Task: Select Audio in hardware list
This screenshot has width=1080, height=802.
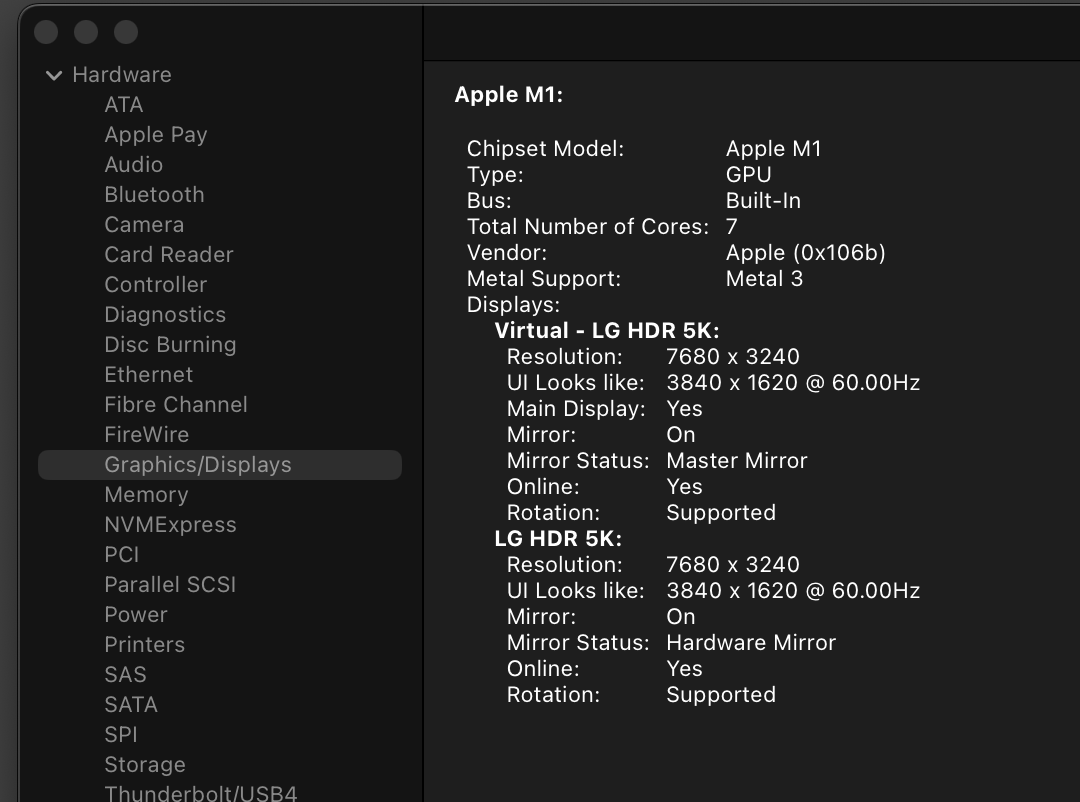Action: click(x=133, y=165)
